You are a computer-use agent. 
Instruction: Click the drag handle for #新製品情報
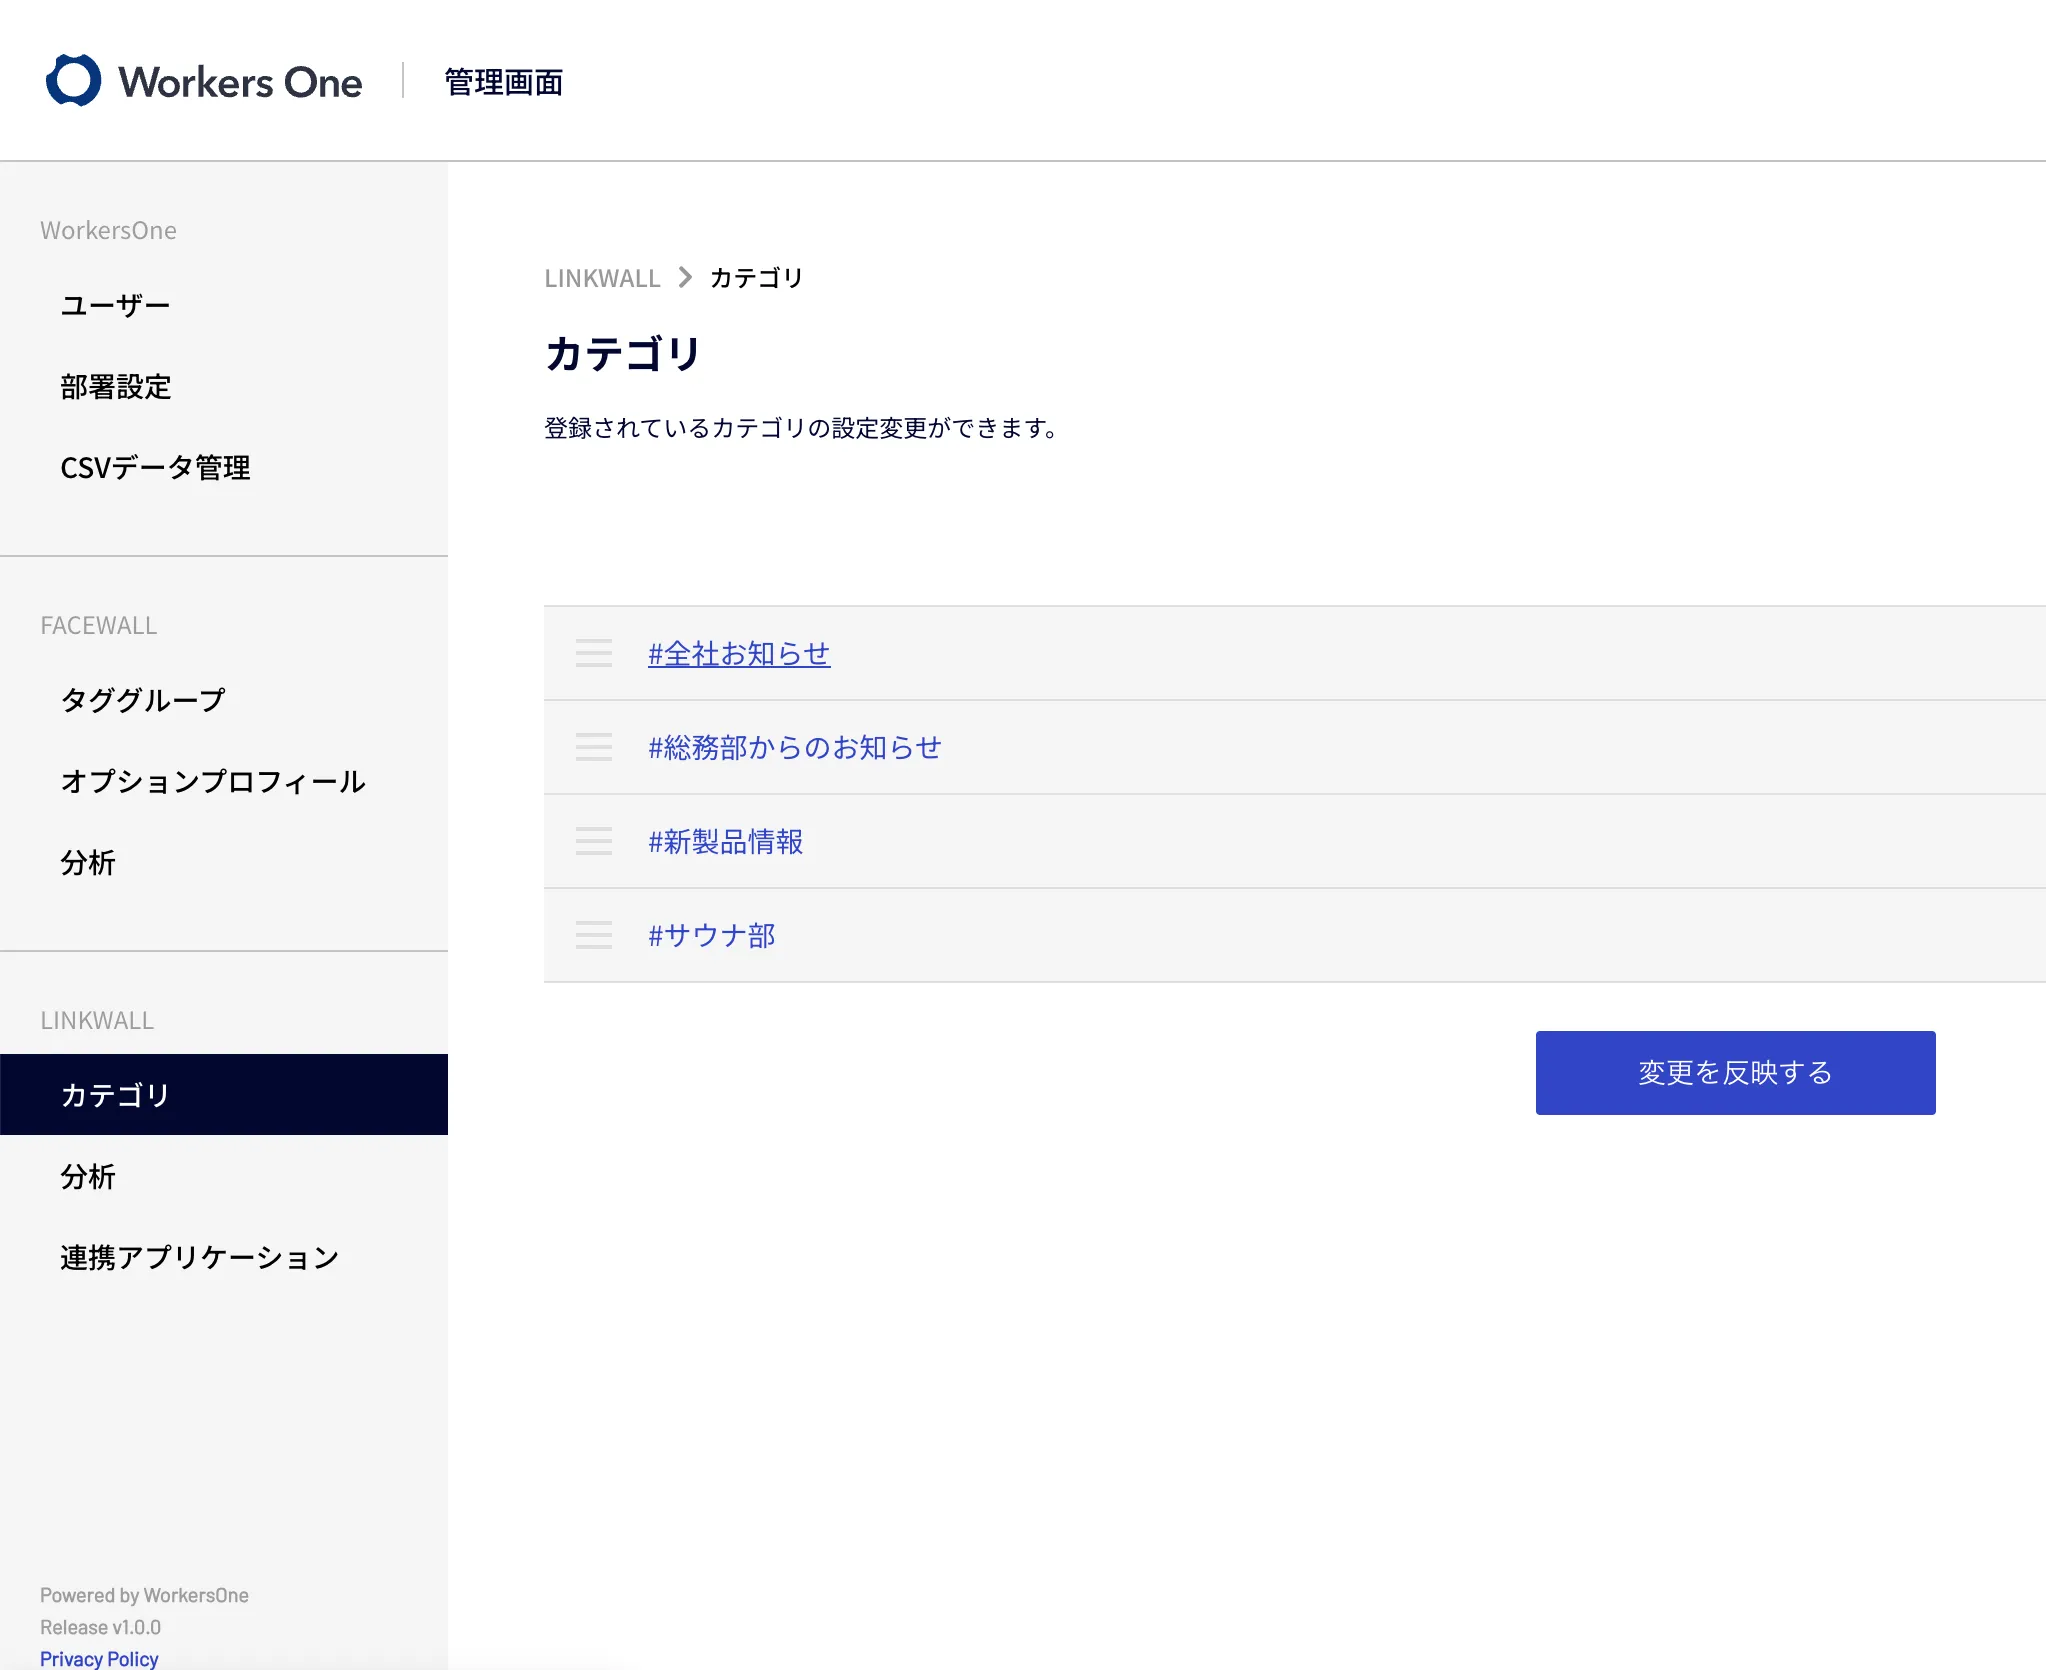click(594, 841)
